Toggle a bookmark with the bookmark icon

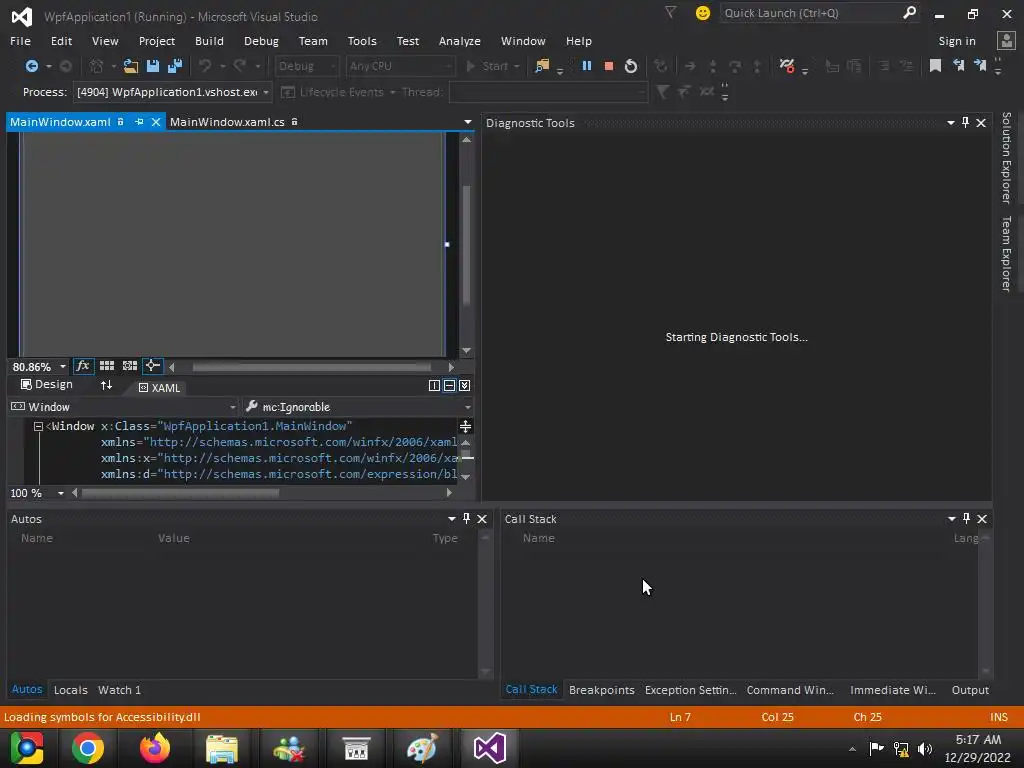(x=935, y=66)
